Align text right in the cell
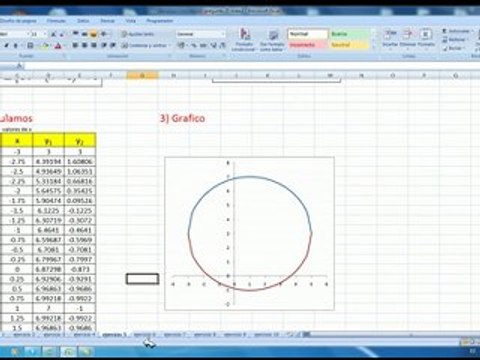Image resolution: width=480 pixels, height=360 pixels. tap(94, 45)
